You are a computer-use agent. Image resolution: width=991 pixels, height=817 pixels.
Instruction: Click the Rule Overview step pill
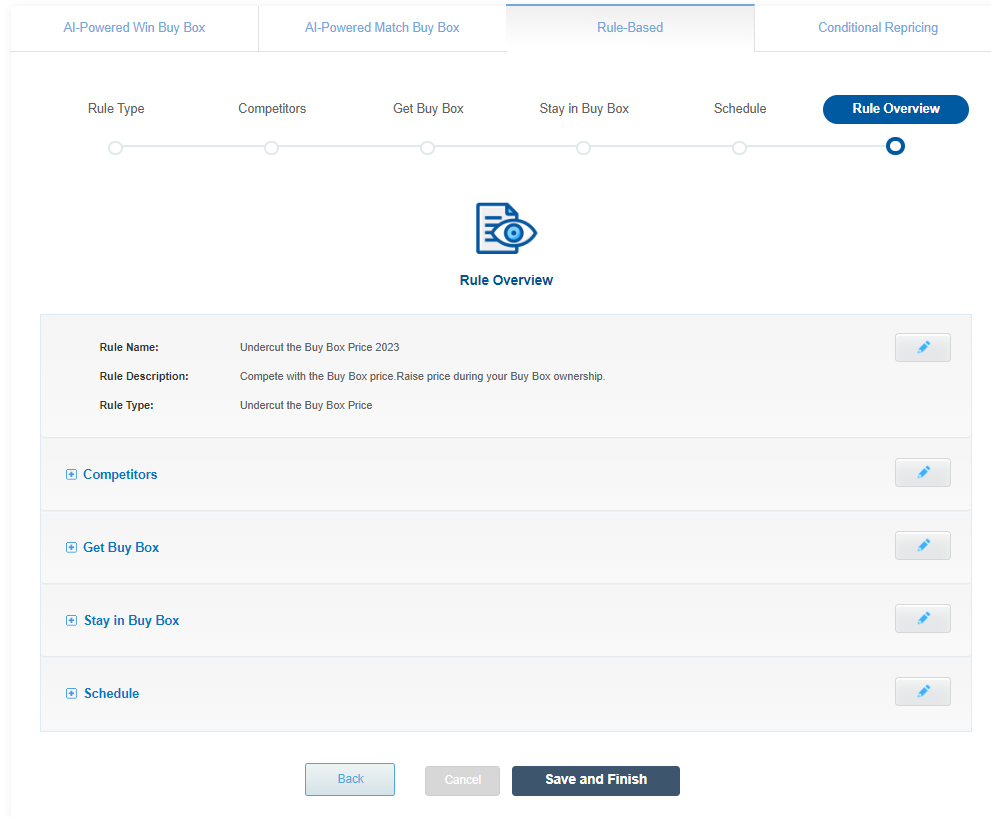[x=896, y=109]
